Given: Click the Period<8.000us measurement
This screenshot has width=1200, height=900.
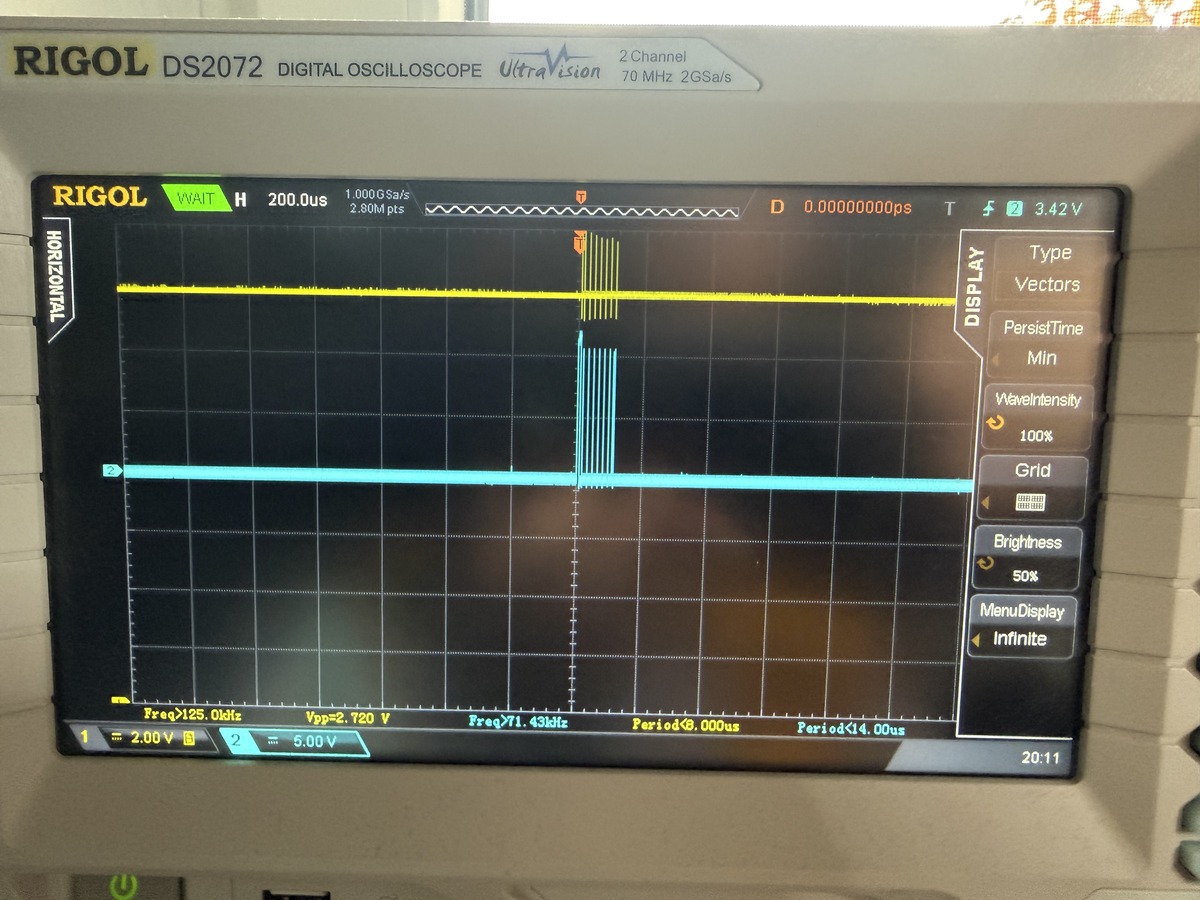Looking at the screenshot, I should pos(686,725).
